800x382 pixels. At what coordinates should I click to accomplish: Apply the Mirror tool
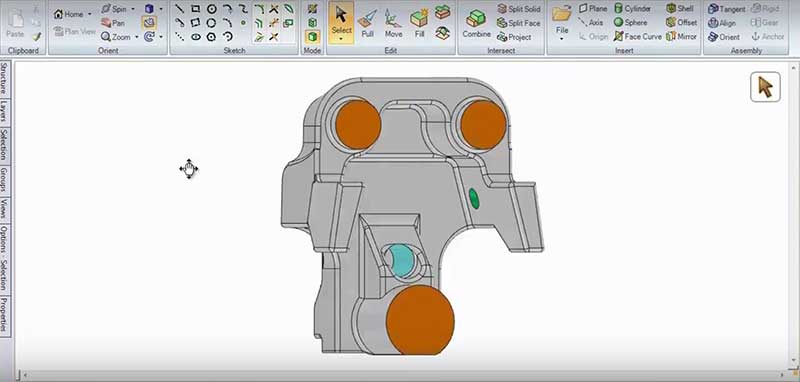[x=682, y=37]
